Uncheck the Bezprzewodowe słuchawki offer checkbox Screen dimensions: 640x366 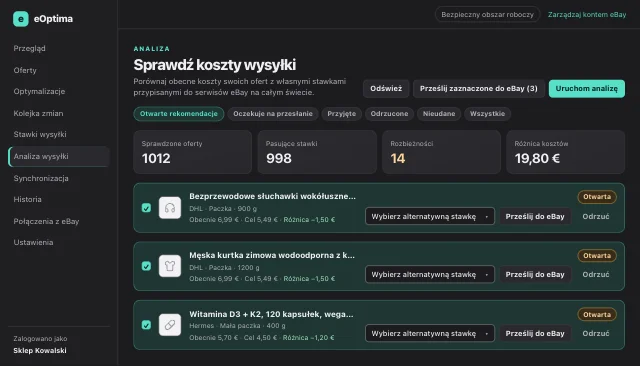[x=146, y=208]
